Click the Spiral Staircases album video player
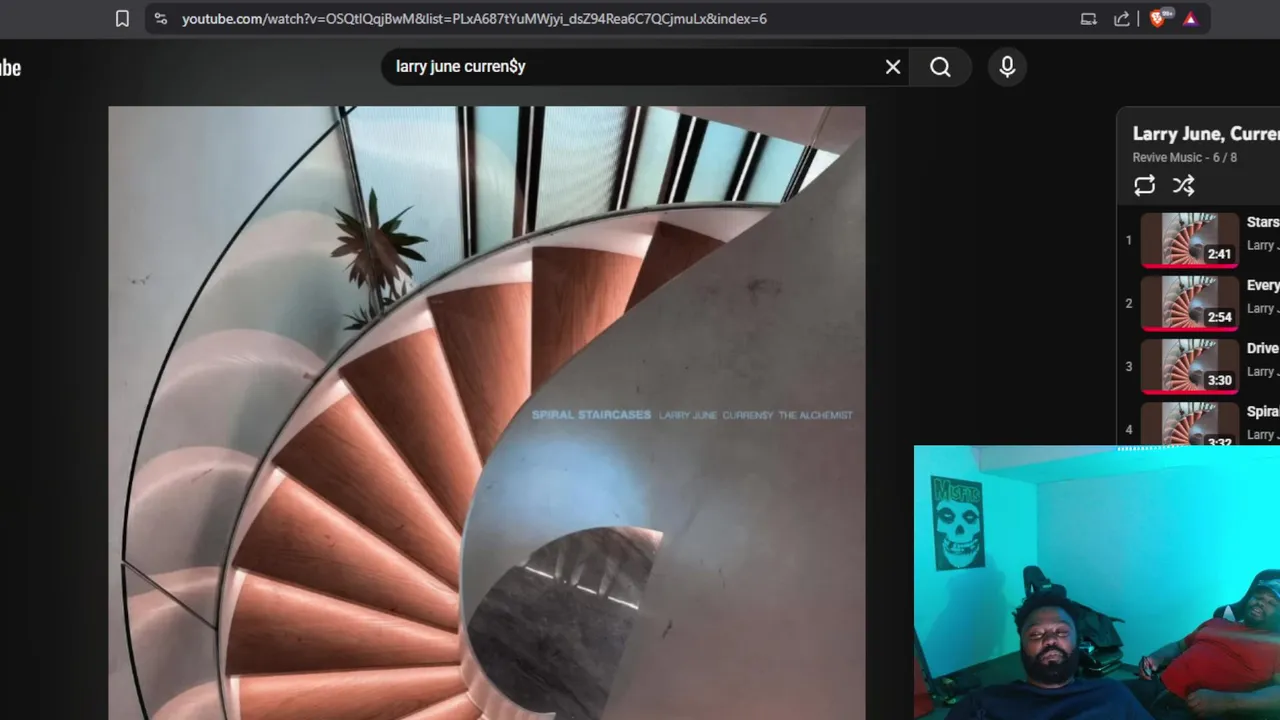Viewport: 1280px width, 720px height. [x=487, y=413]
